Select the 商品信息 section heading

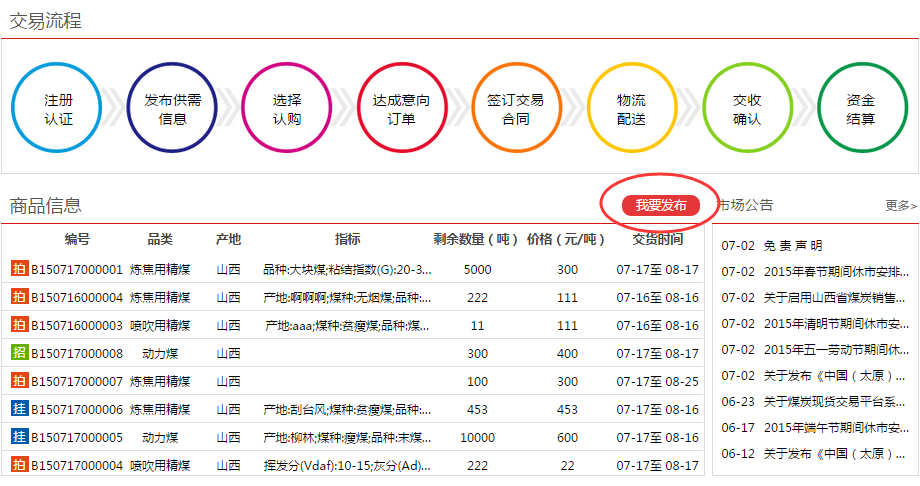pyautogui.click(x=46, y=206)
